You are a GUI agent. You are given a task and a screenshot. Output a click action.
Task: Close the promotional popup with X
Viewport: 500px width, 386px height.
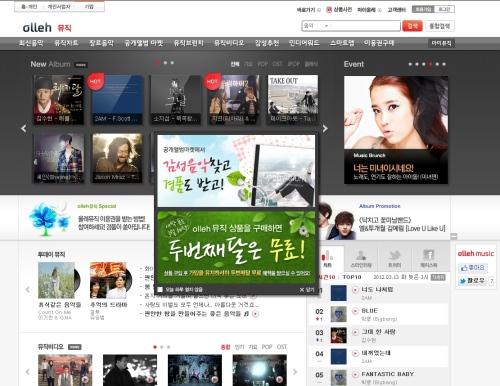[307, 289]
